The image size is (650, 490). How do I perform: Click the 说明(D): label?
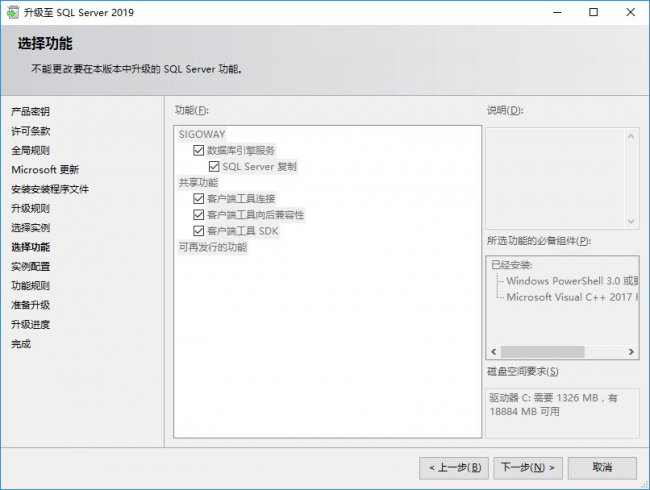pos(505,110)
